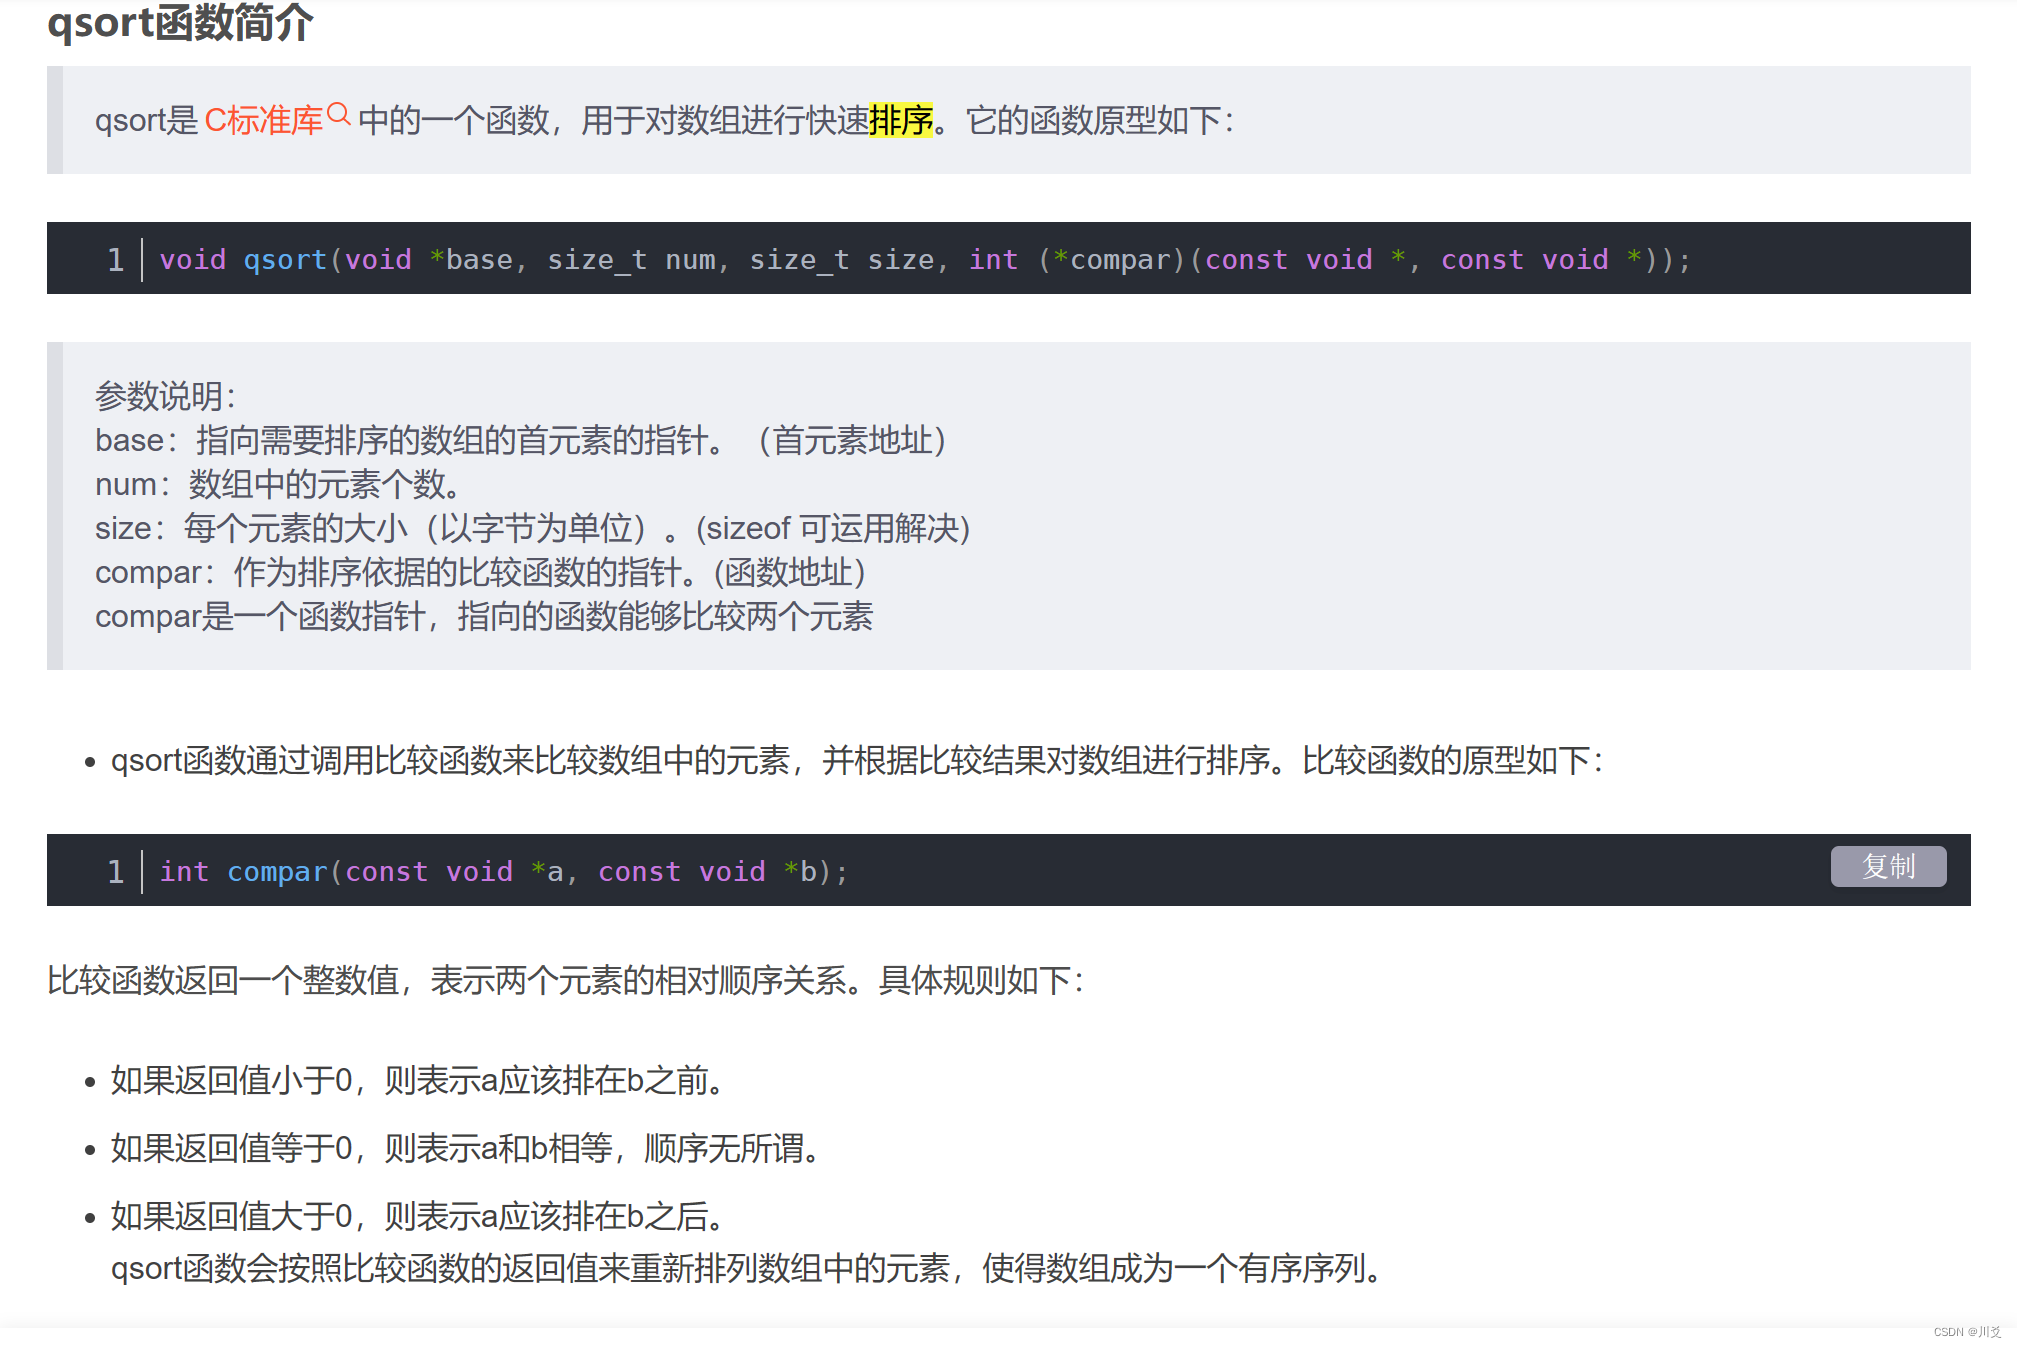Image resolution: width=2017 pixels, height=1347 pixels.
Task: Click the num parameter description line
Action: (279, 484)
